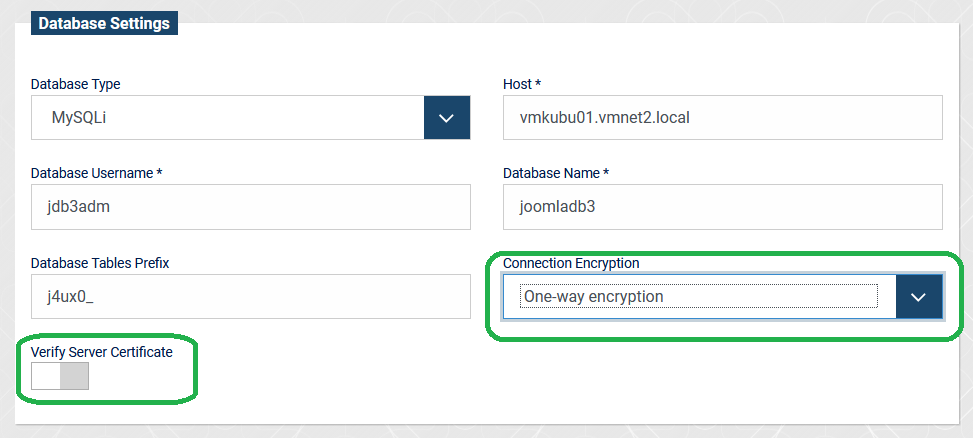This screenshot has height=438, width=973.
Task: Edit the Database Tables Prefix field
Action: click(251, 297)
